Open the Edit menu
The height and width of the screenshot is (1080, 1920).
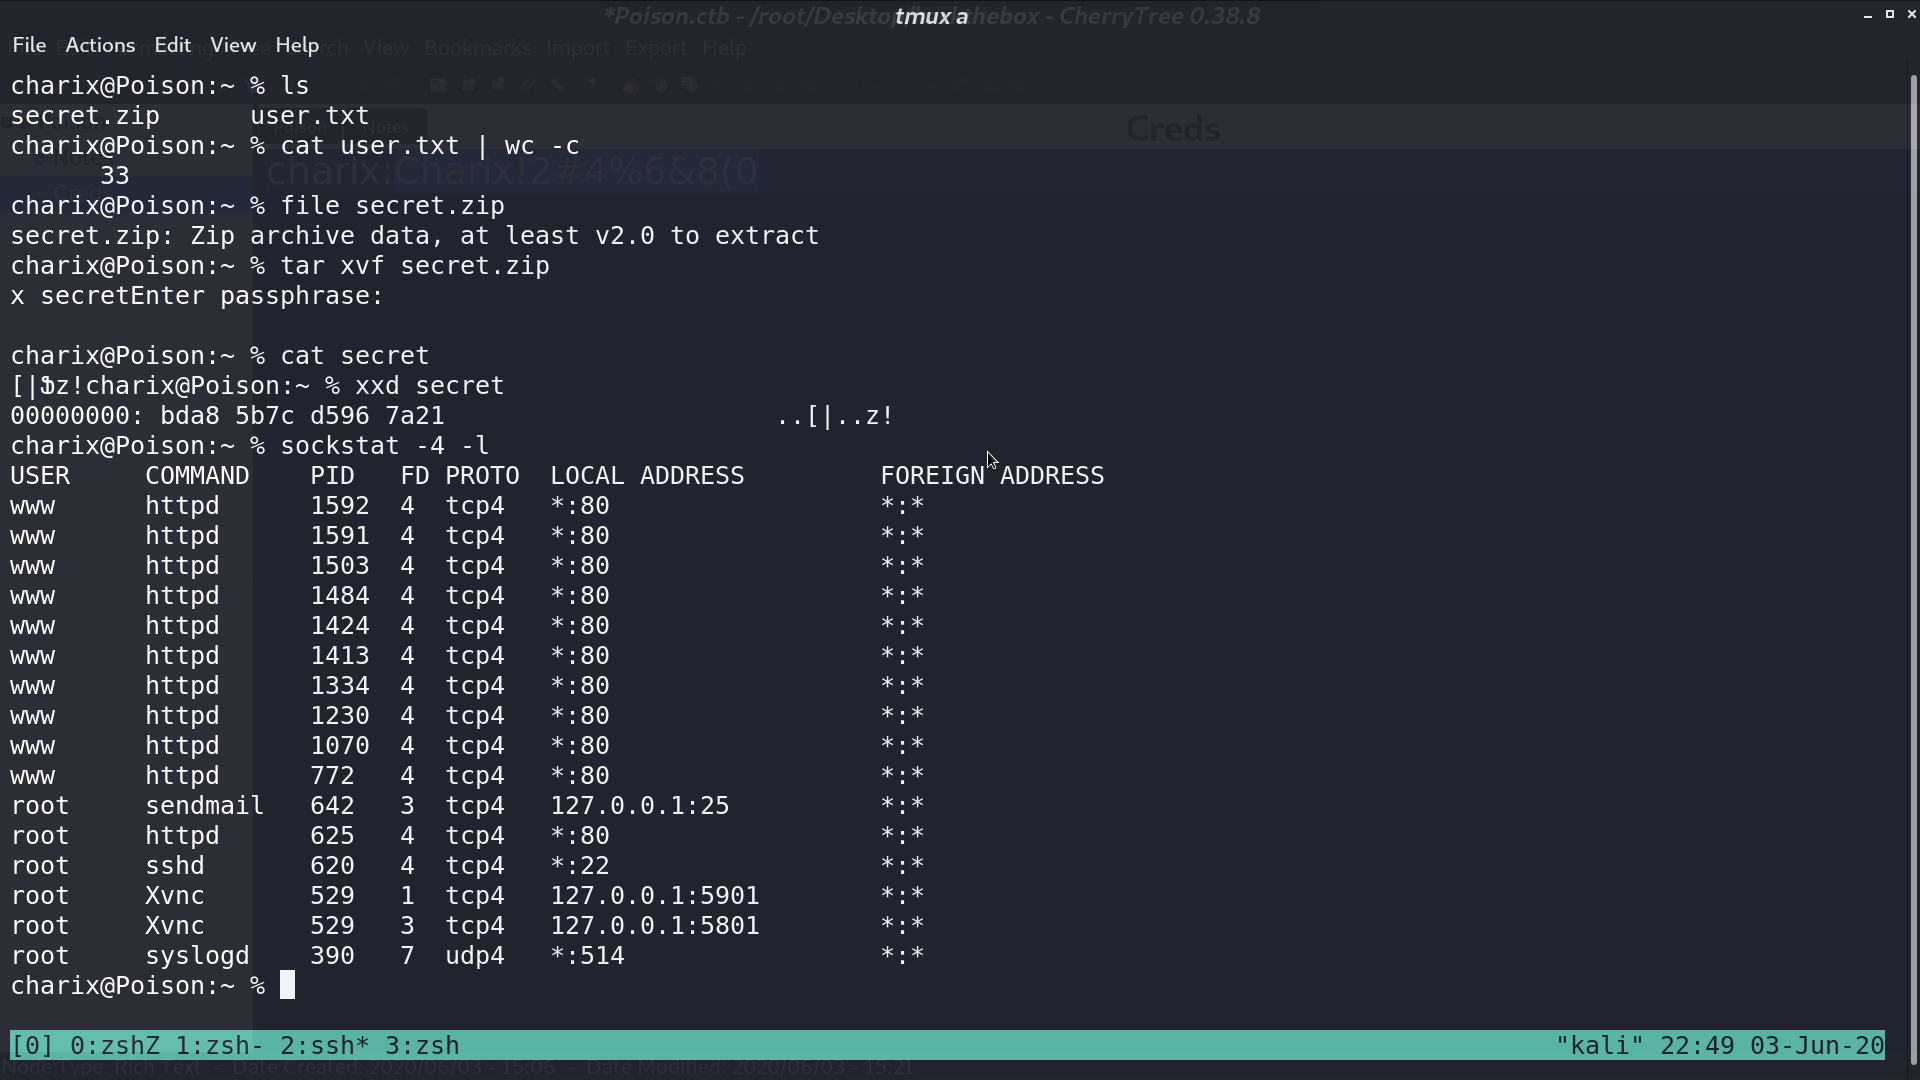[172, 45]
